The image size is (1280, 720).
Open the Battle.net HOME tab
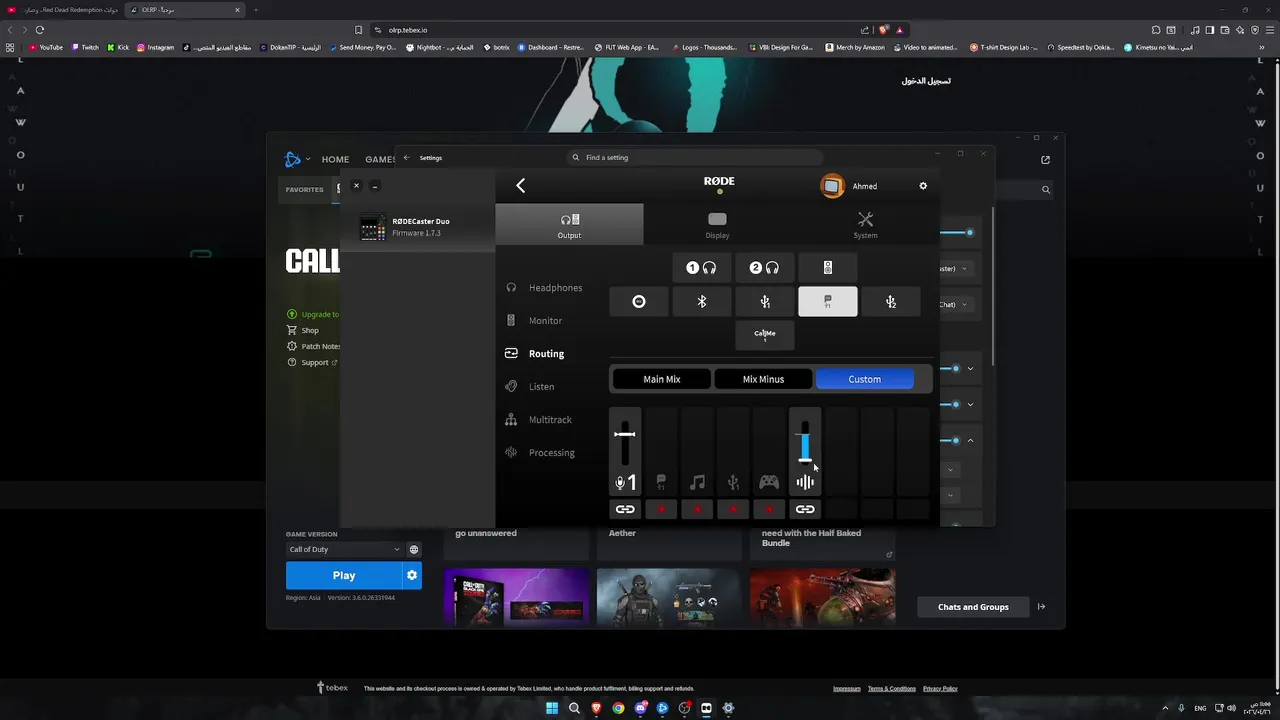coord(335,159)
